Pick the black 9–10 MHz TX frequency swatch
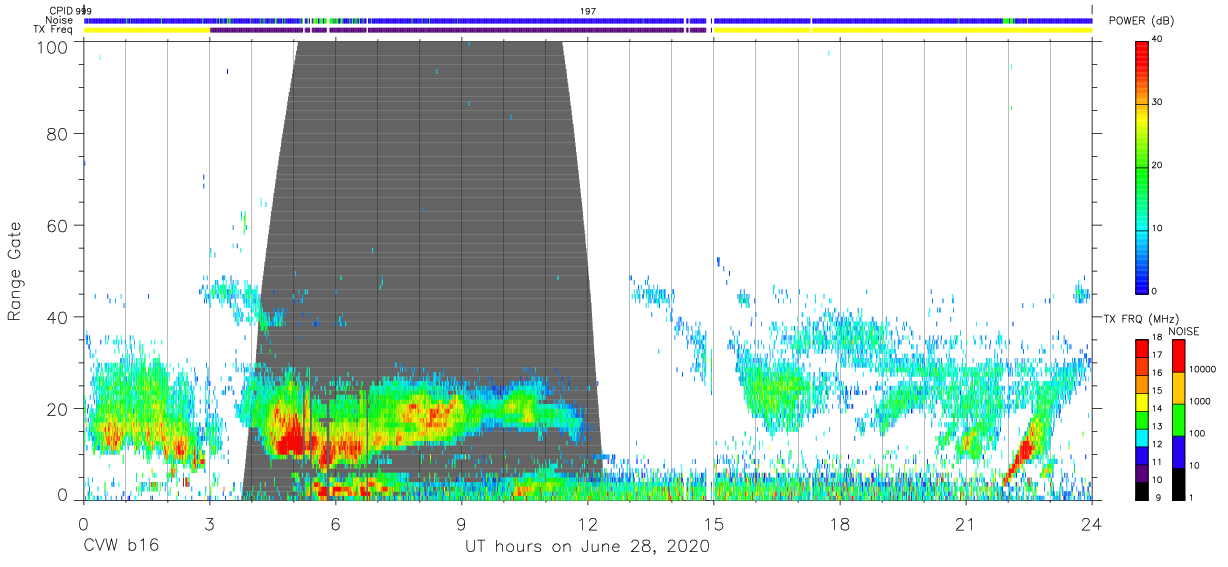Image resolution: width=1228 pixels, height=567 pixels. click(1142, 491)
